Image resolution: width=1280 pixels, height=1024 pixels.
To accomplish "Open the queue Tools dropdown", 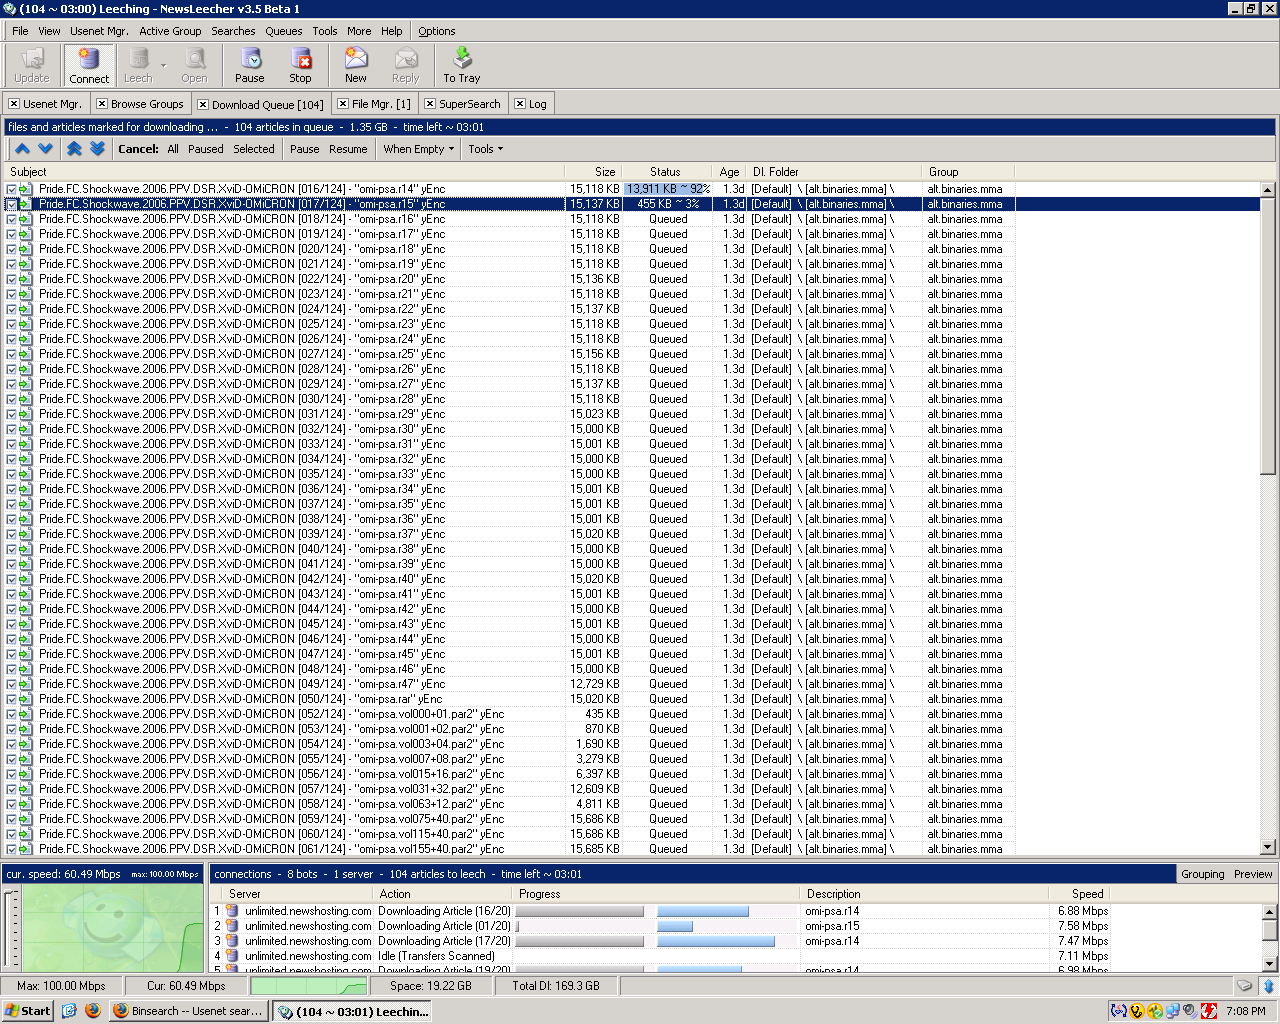I will point(486,149).
